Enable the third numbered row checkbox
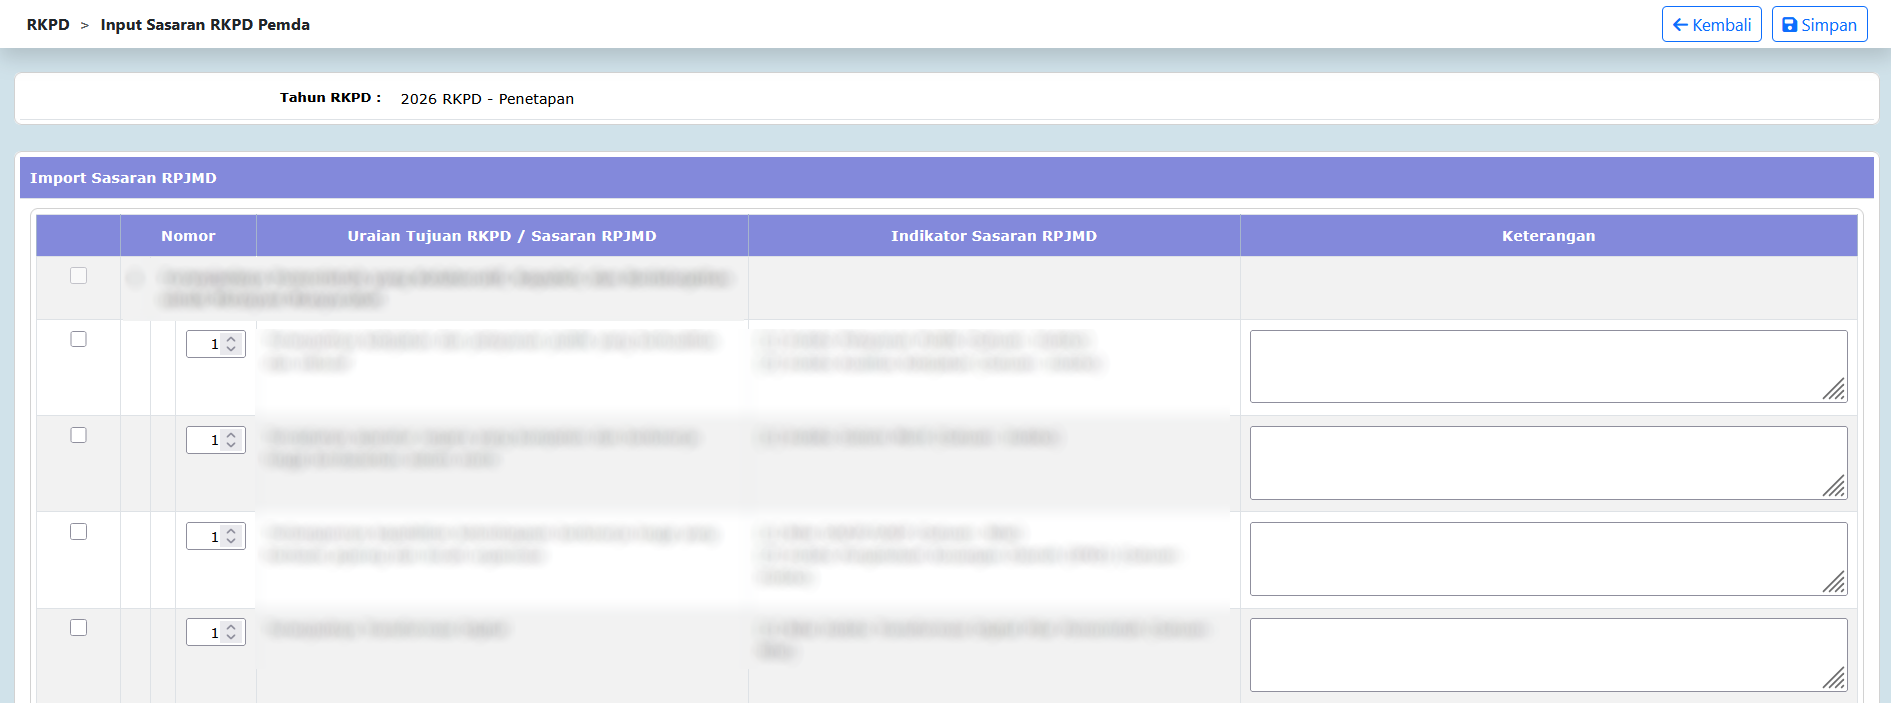Viewport: 1891px width, 703px height. 79,532
